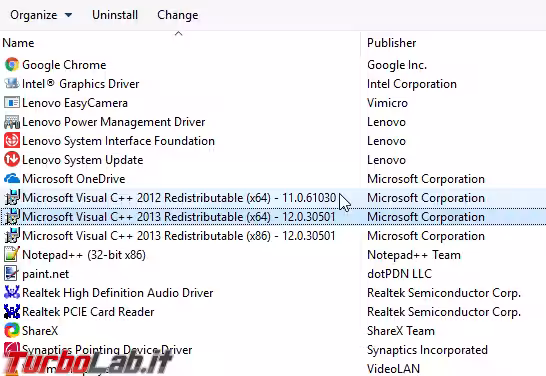This screenshot has width=546, height=376.
Task: Click the Visual C++ 2012 x64 installer icon
Action: point(12,197)
